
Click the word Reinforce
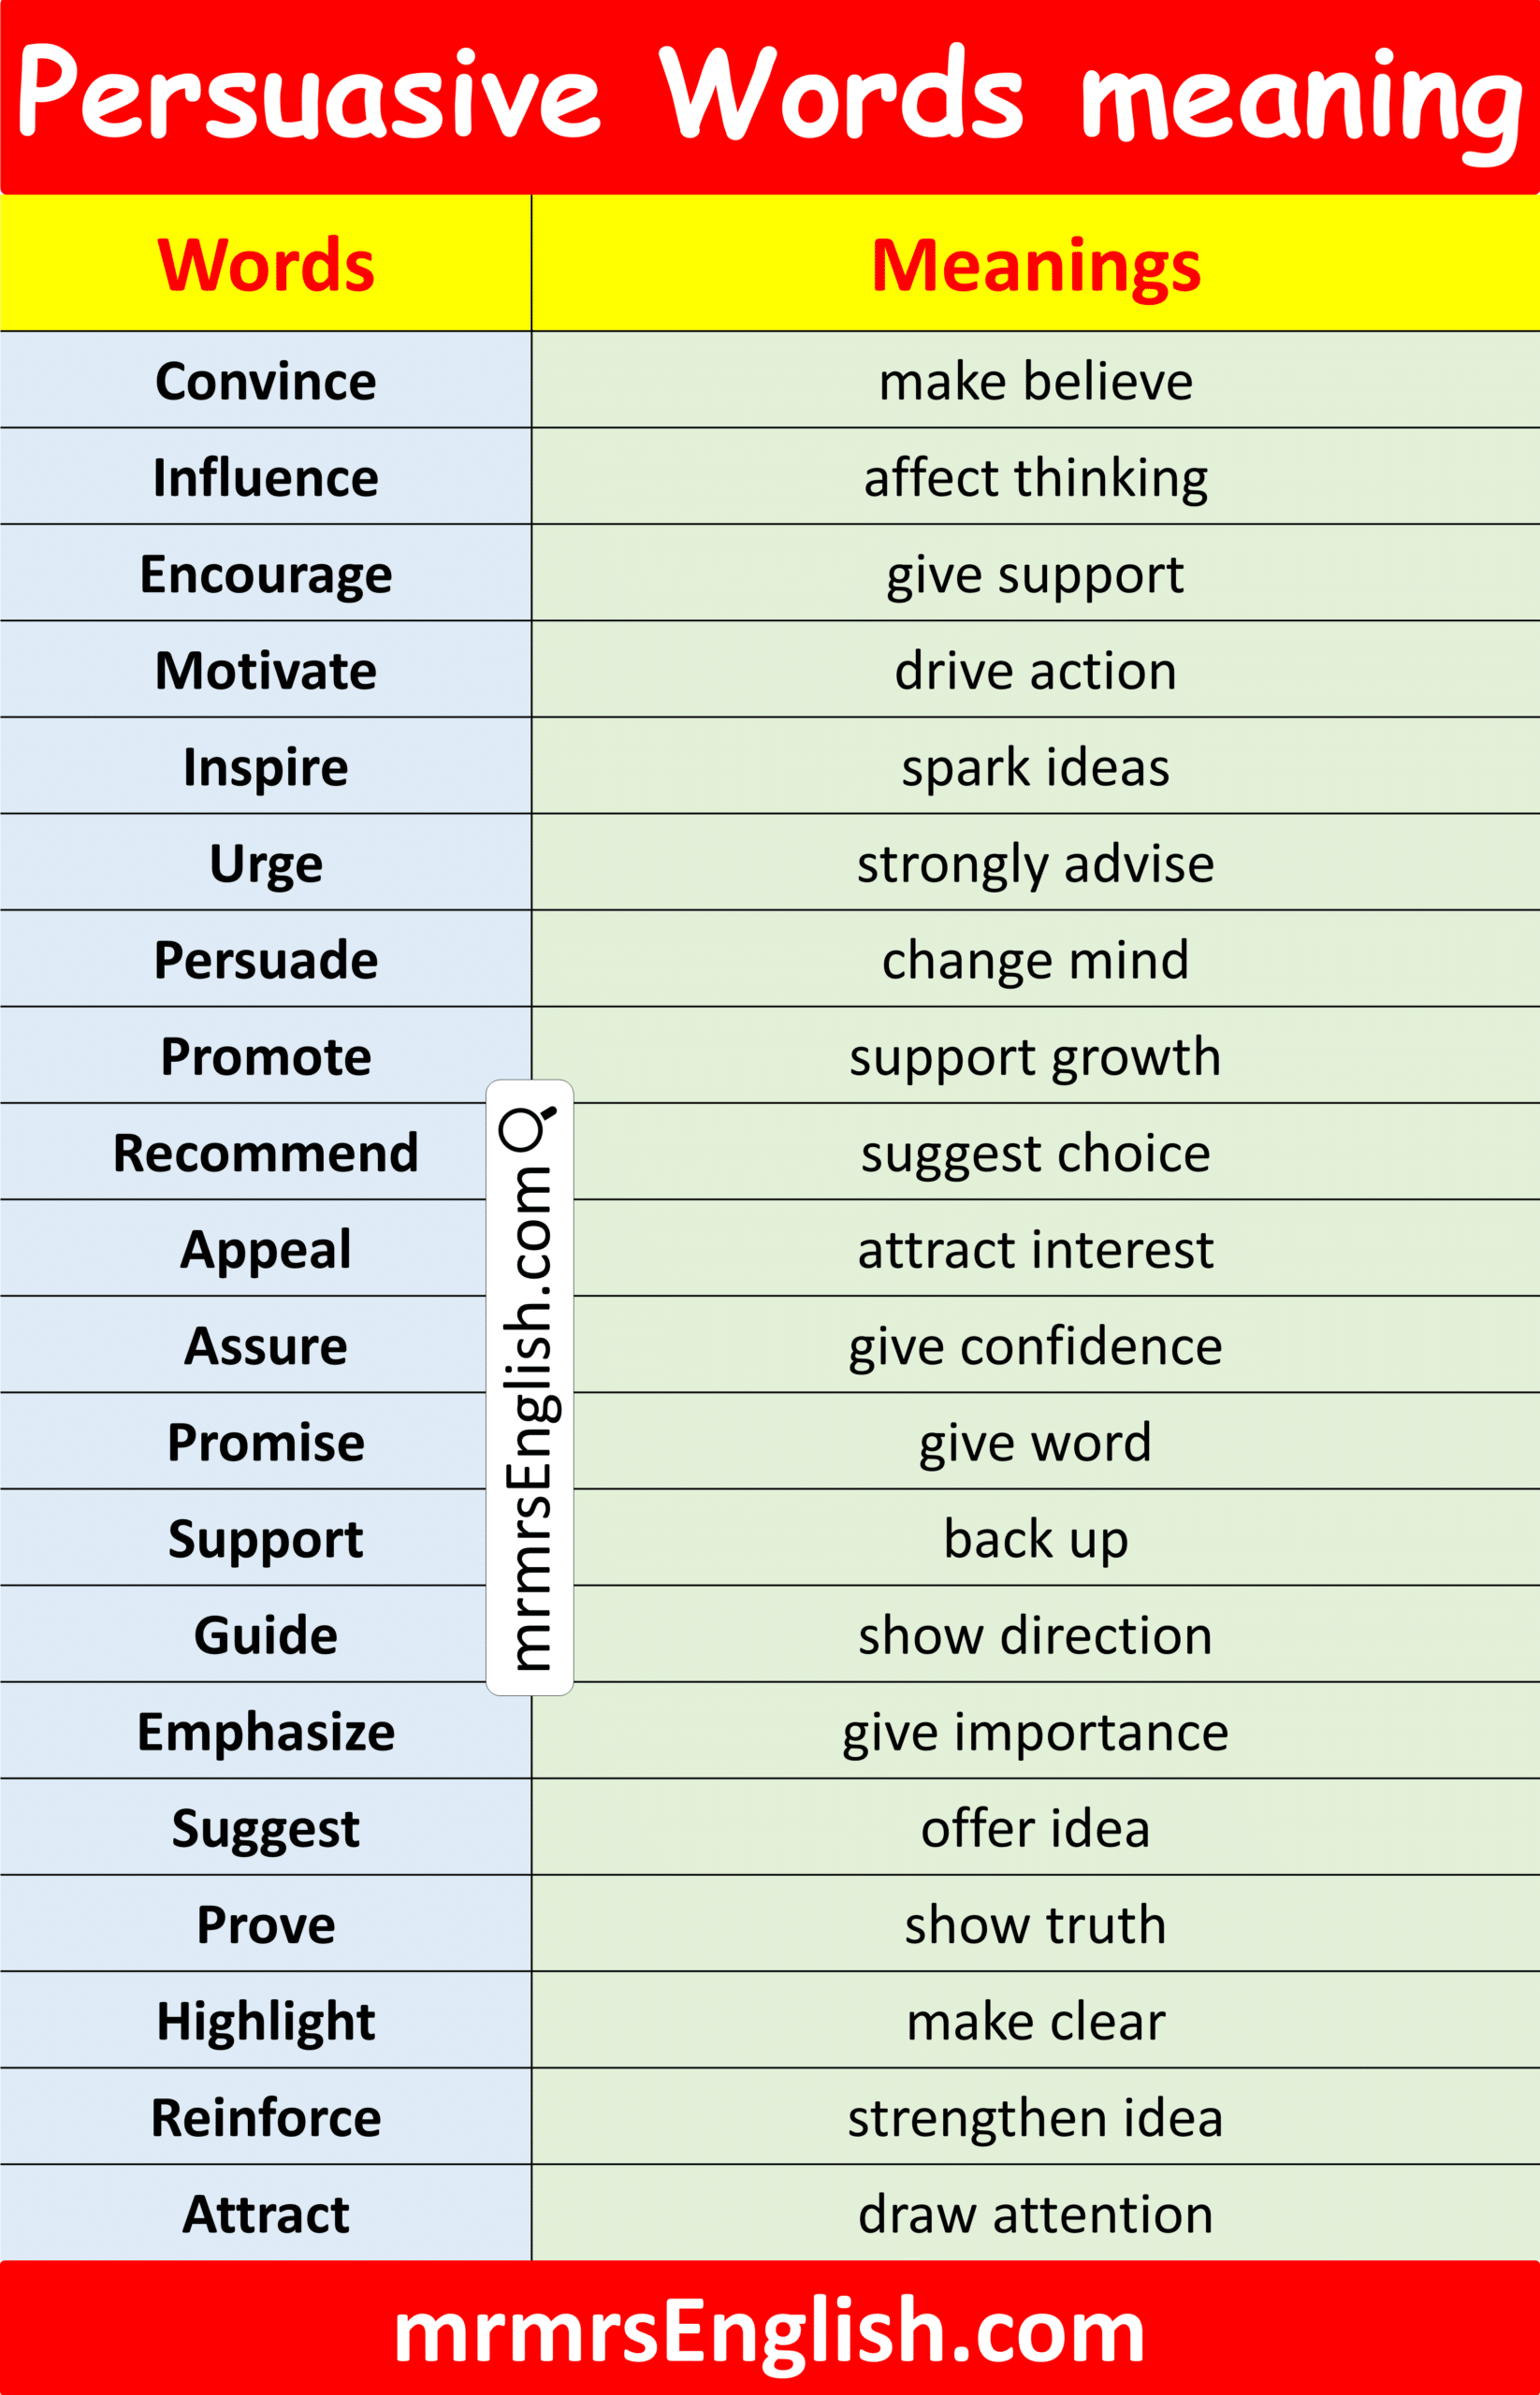pos(266,2118)
